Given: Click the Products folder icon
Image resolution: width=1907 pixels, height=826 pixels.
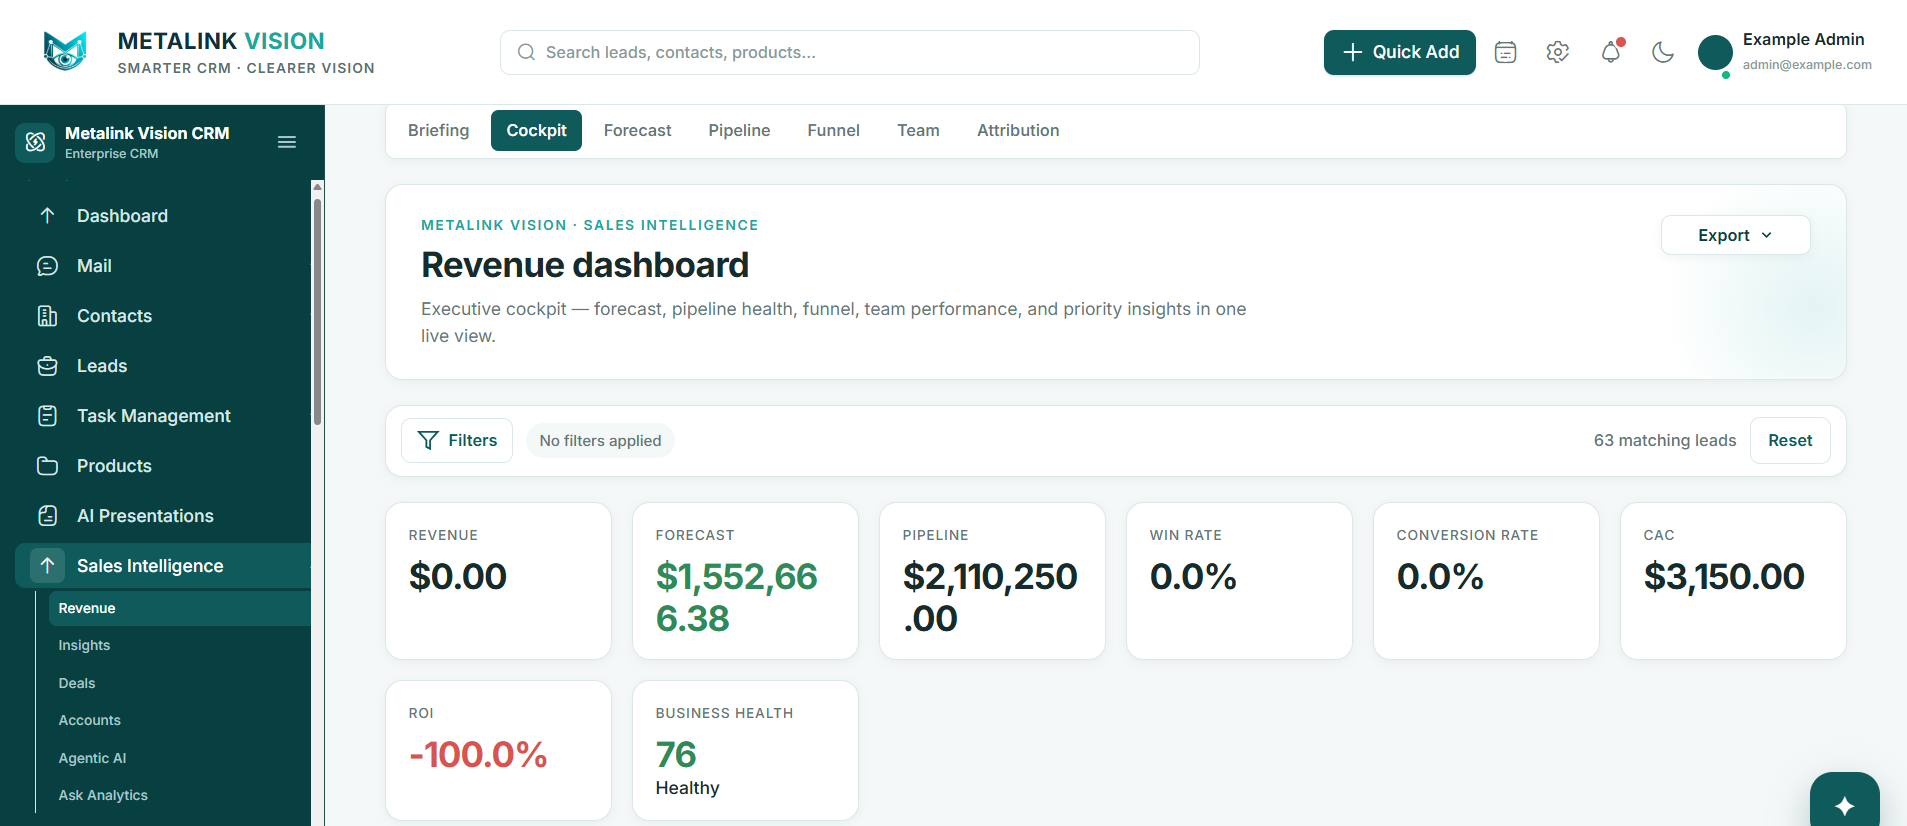Looking at the screenshot, I should click(47, 466).
